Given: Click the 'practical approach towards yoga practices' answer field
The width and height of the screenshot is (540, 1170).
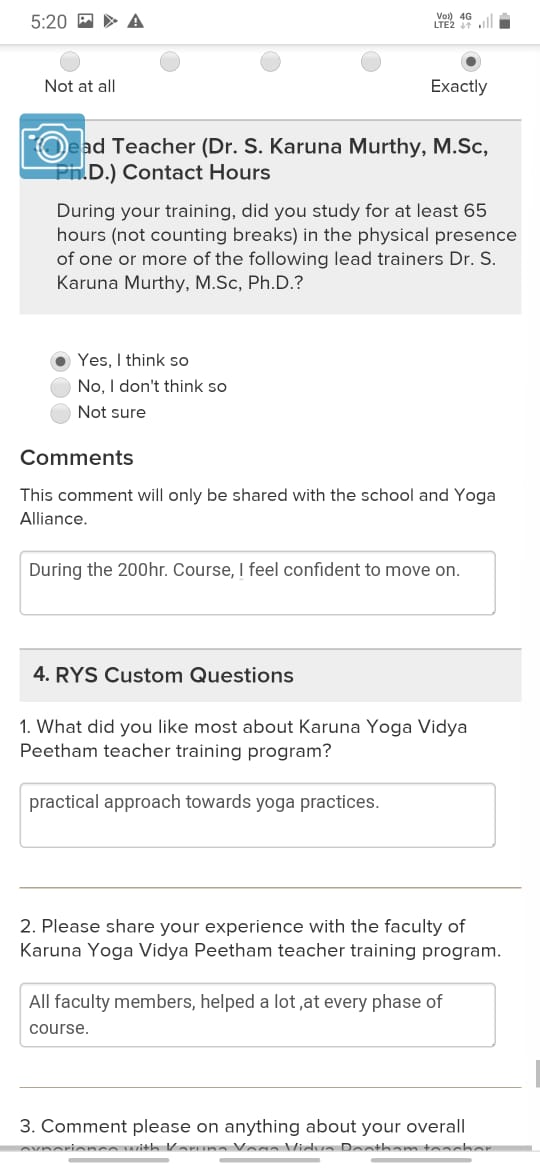Looking at the screenshot, I should tap(257, 815).
